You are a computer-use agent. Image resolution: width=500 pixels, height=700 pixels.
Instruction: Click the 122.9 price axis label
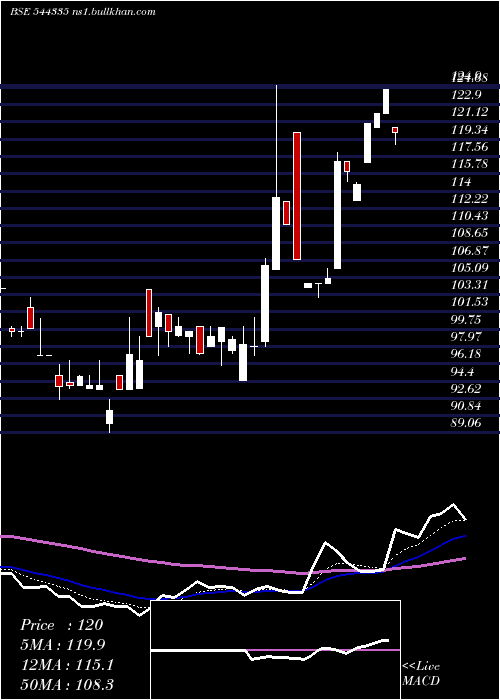coord(466,95)
